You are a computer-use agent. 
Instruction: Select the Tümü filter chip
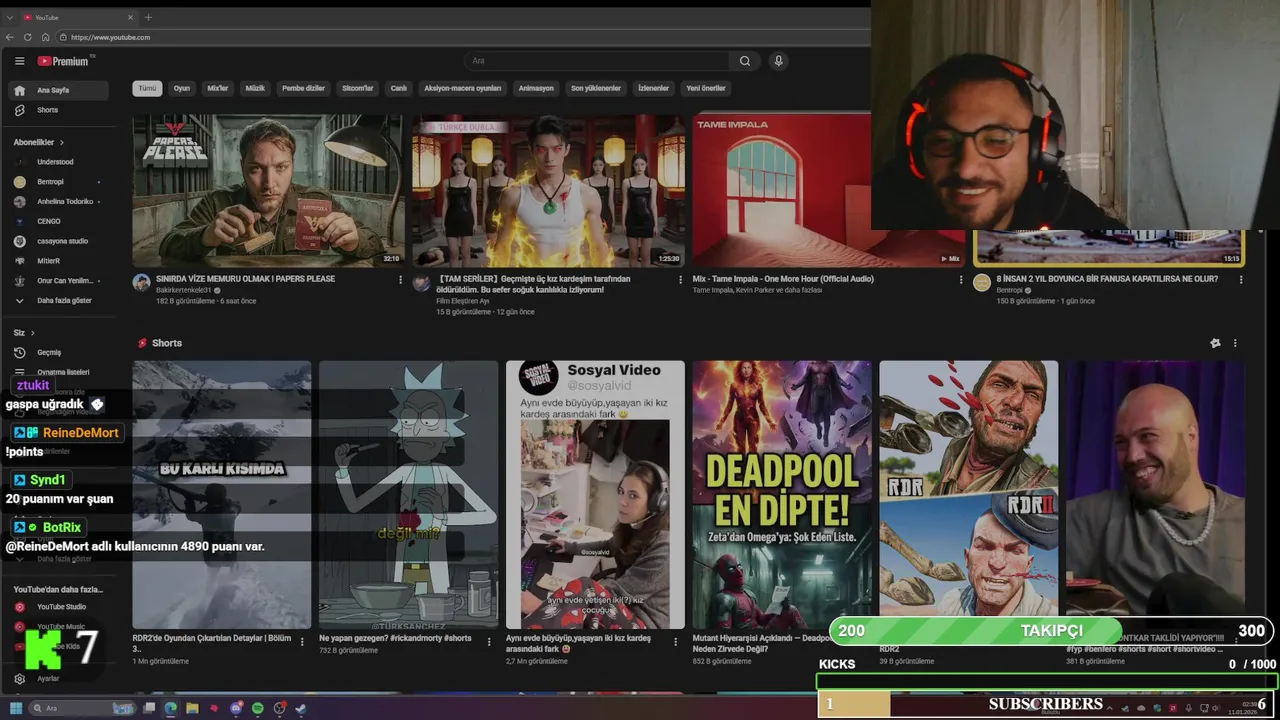tap(147, 88)
